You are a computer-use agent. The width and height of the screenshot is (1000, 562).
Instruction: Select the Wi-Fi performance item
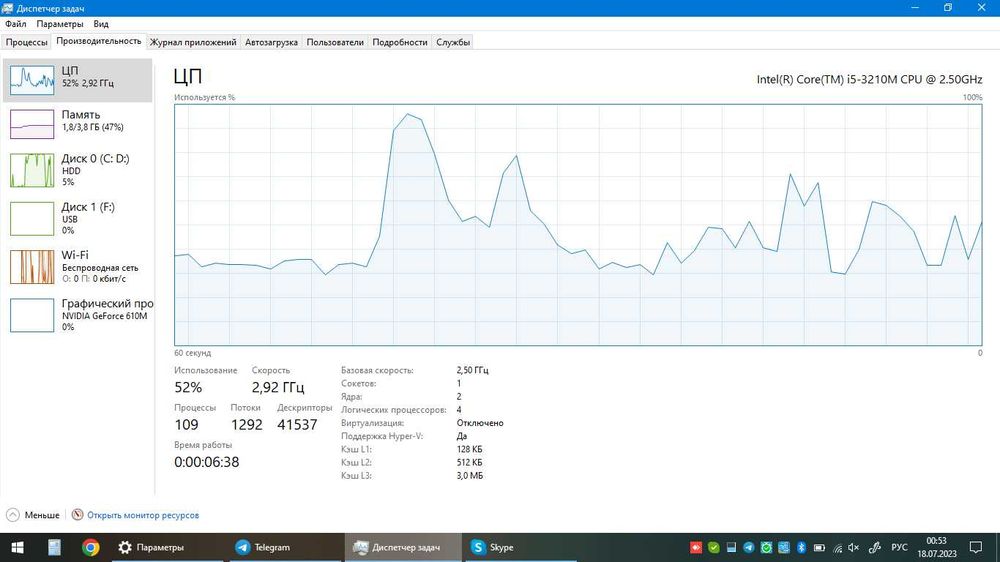77,266
